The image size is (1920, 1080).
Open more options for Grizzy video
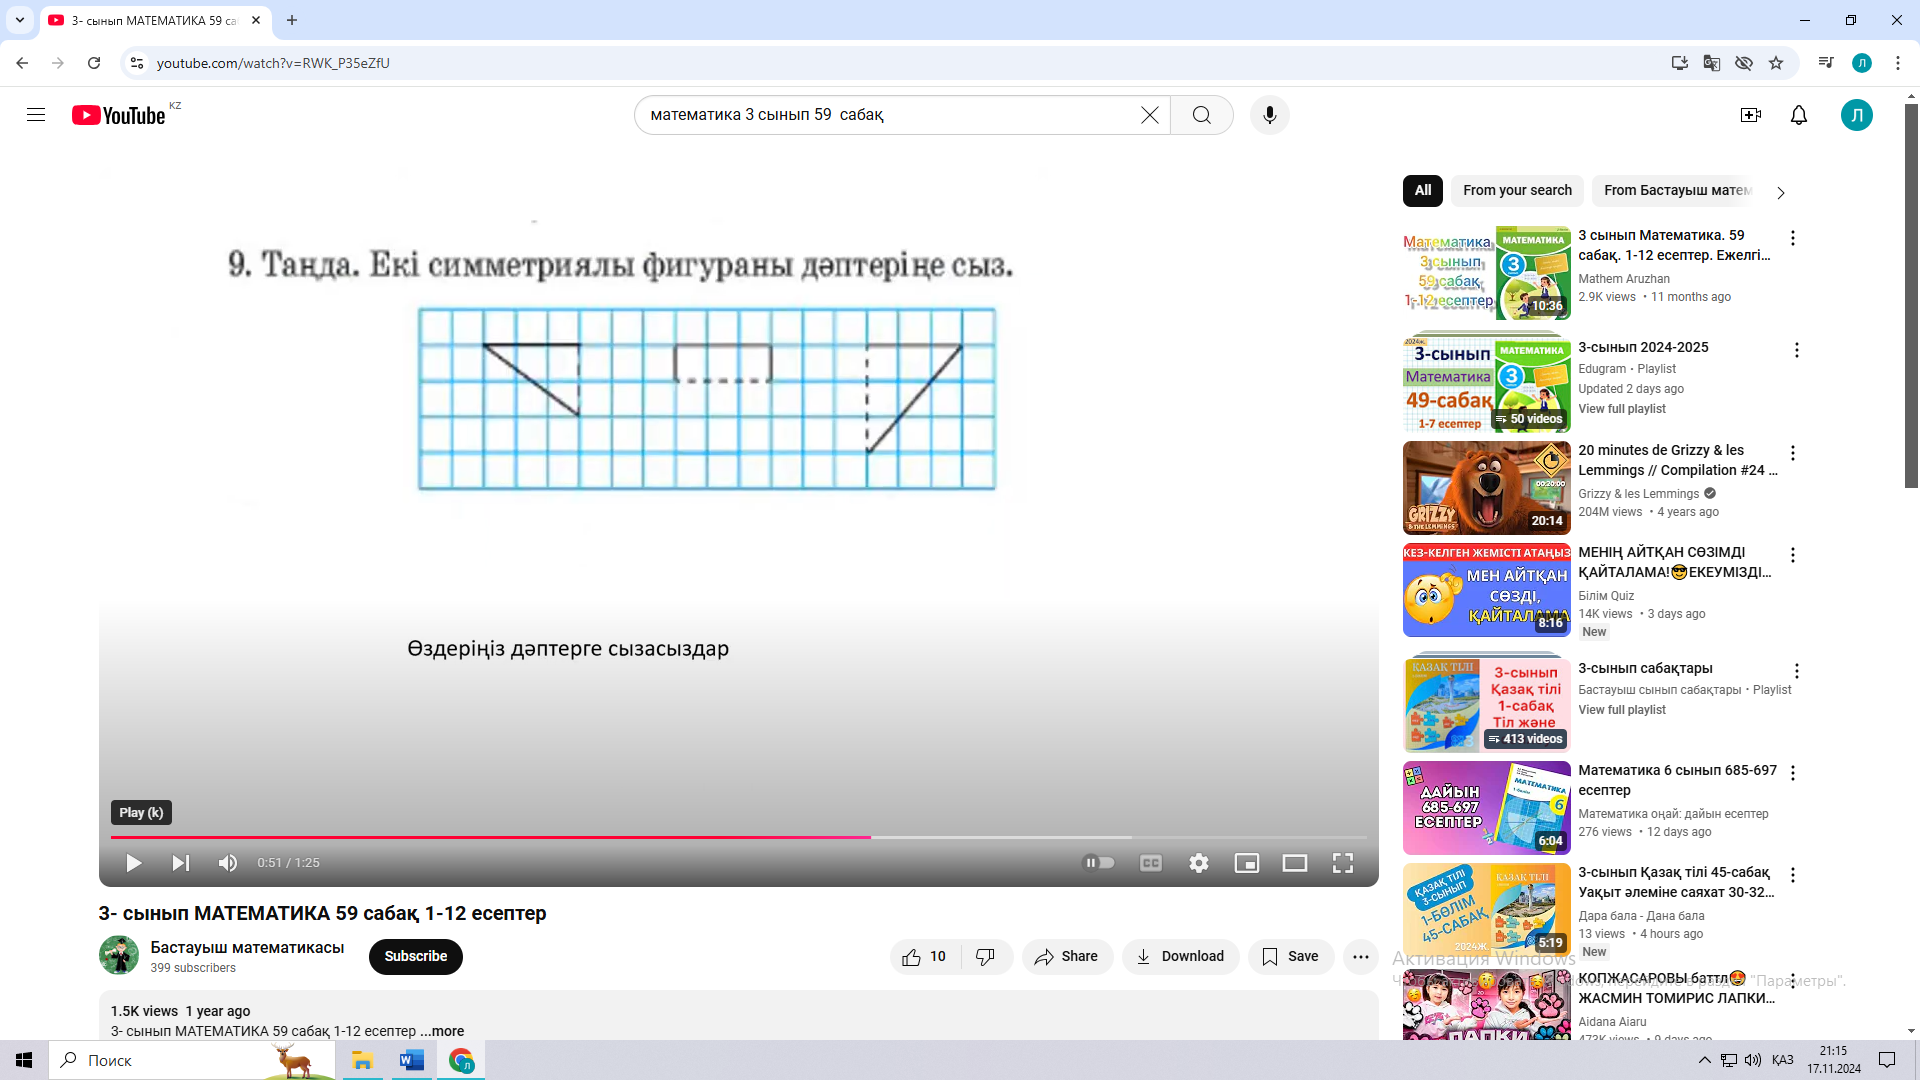pos(1792,453)
